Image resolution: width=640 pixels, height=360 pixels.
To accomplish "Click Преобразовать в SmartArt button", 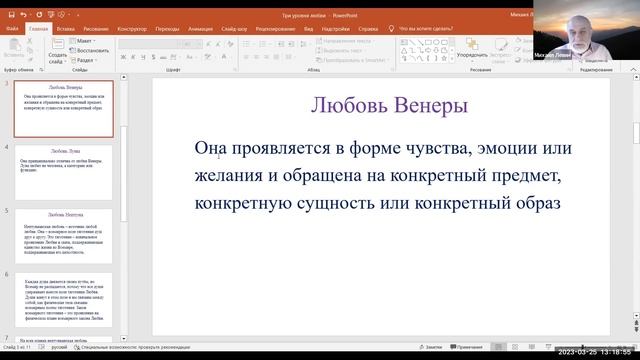I will click(353, 60).
